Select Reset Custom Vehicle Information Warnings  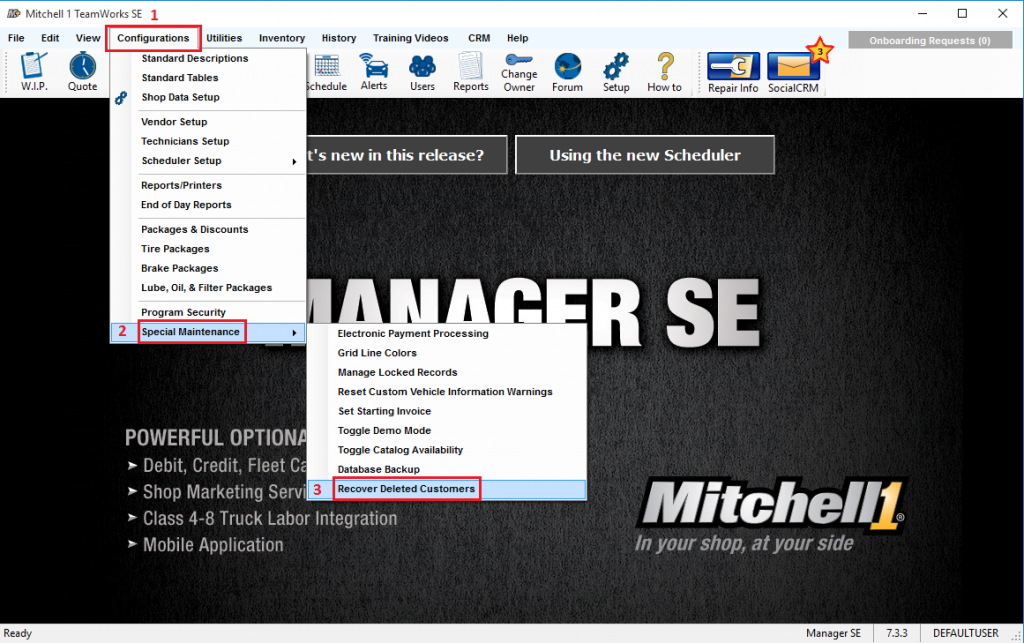point(447,392)
